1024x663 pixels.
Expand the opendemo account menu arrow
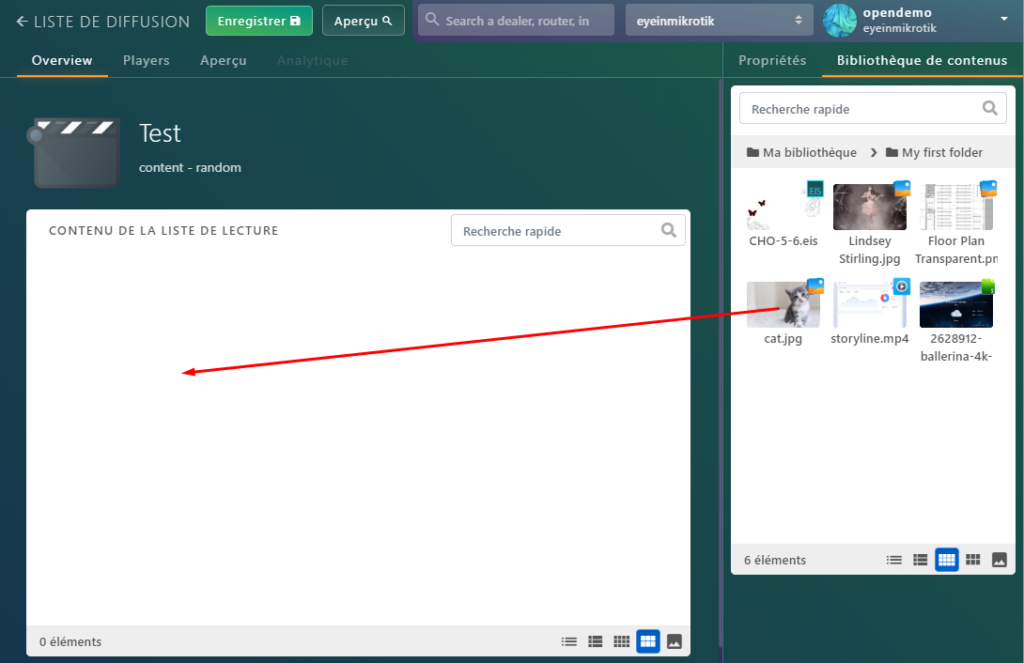click(1003, 20)
